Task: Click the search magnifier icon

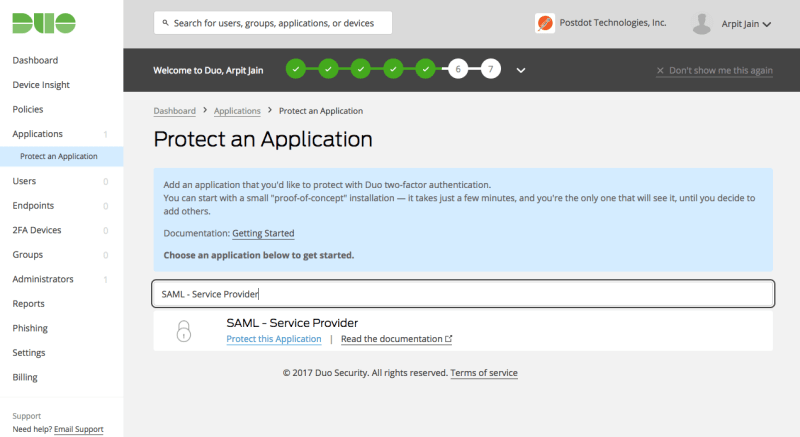Action: click(165, 23)
